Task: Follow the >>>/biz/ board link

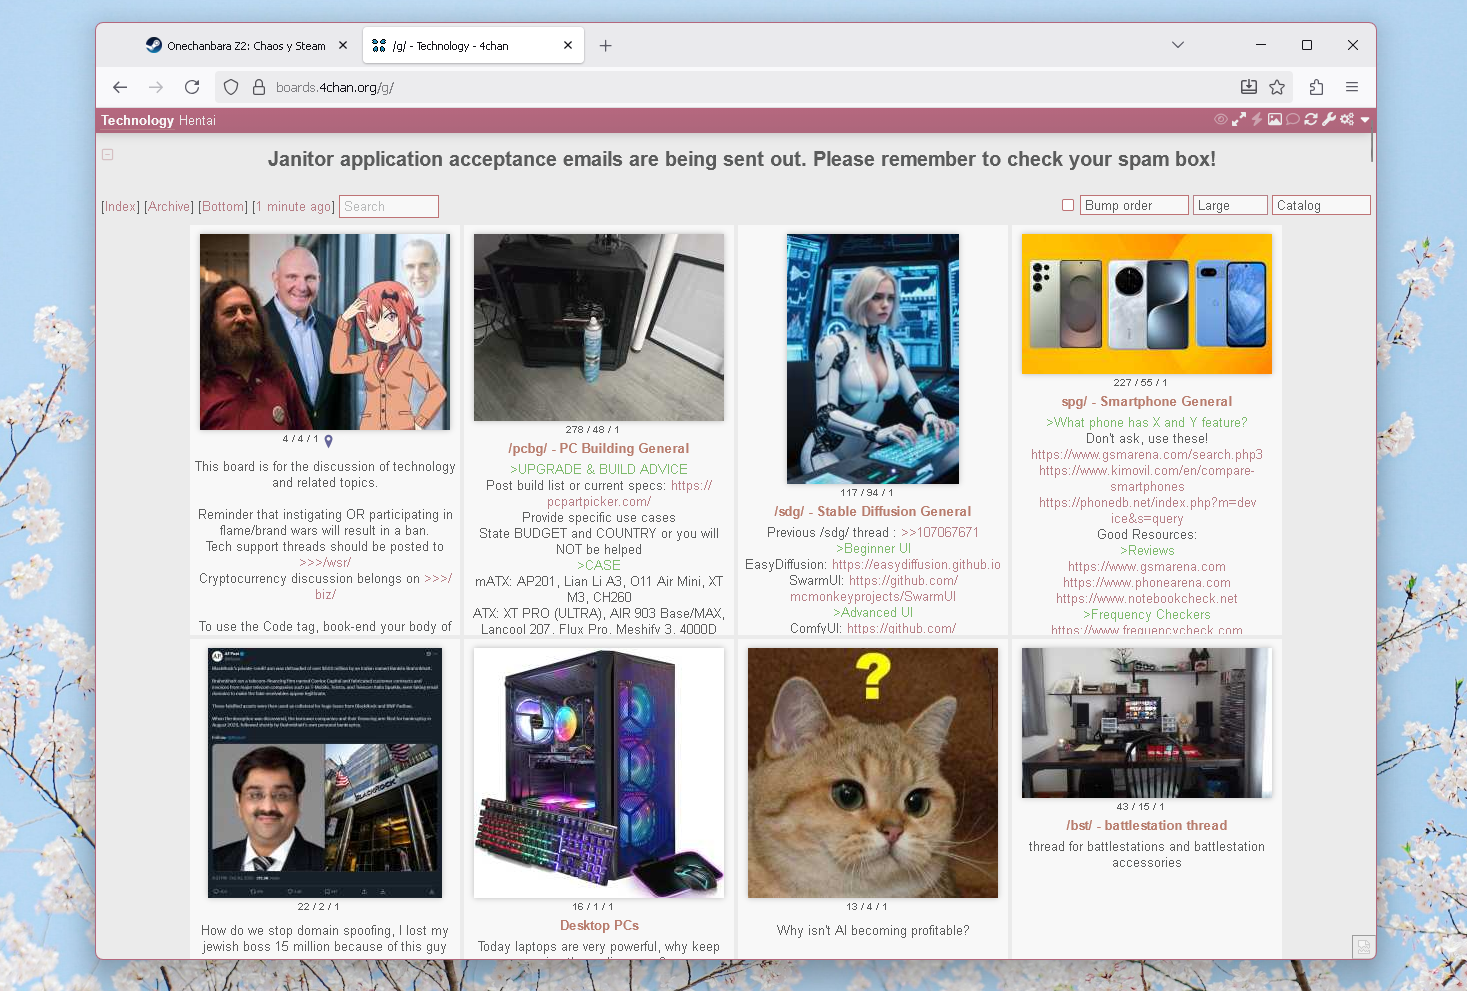Action: click(438, 578)
